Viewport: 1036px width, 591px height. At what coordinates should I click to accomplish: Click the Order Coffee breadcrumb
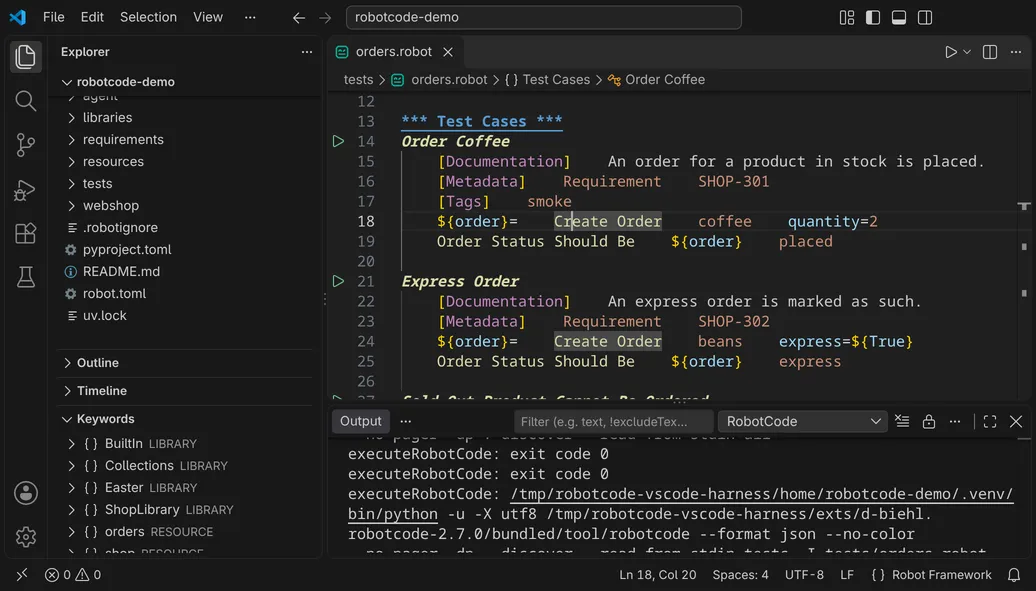point(656,79)
